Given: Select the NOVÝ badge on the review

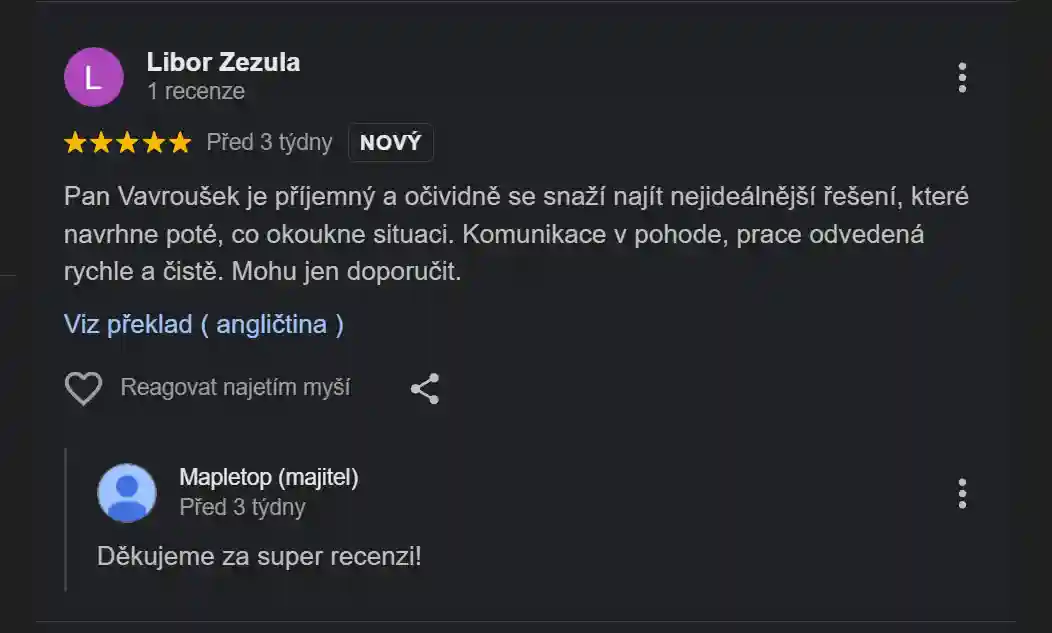Looking at the screenshot, I should point(390,142).
